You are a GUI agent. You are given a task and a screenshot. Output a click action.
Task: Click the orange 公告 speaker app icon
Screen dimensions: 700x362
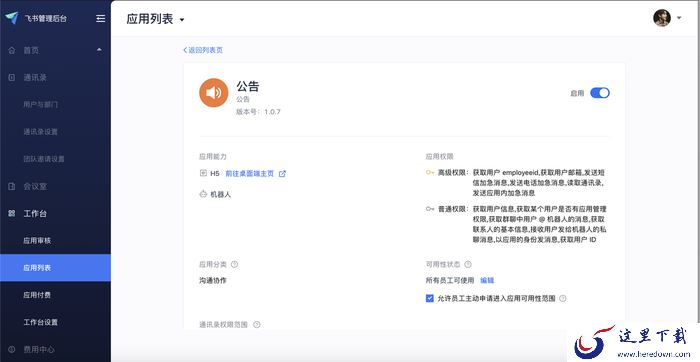[213, 93]
